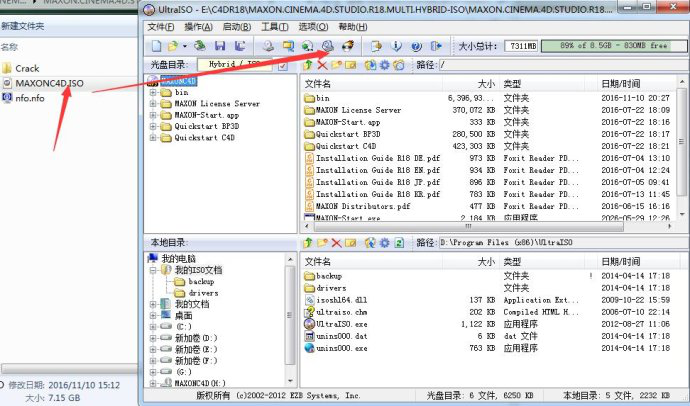Click the Open CD/DVD toolbar icon
The height and width of the screenshot is (406, 690).
(200, 46)
